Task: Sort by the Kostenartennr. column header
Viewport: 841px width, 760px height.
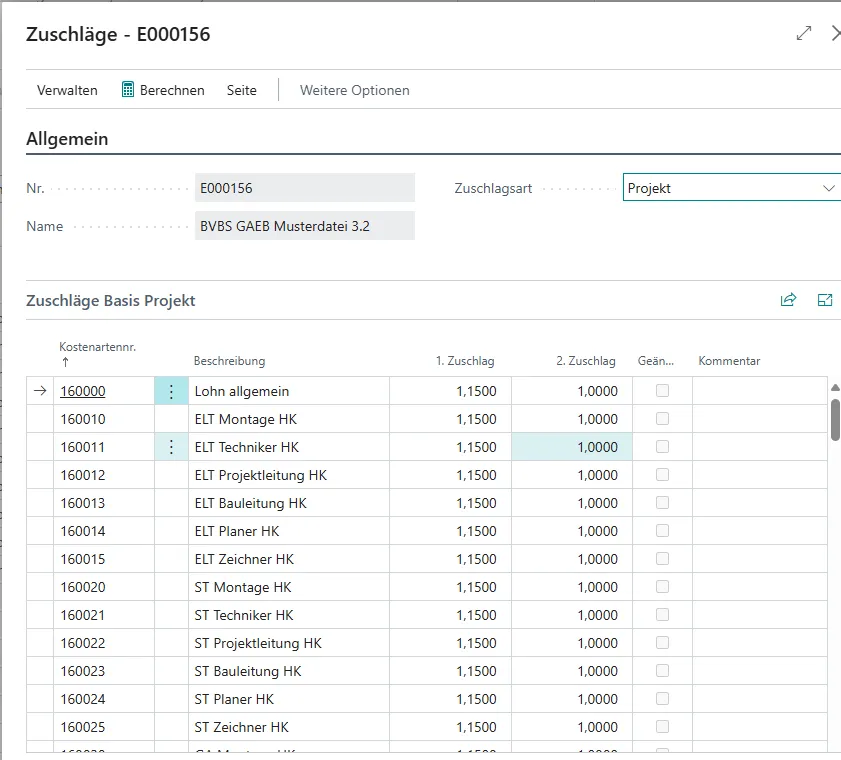Action: pyautogui.click(x=97, y=348)
